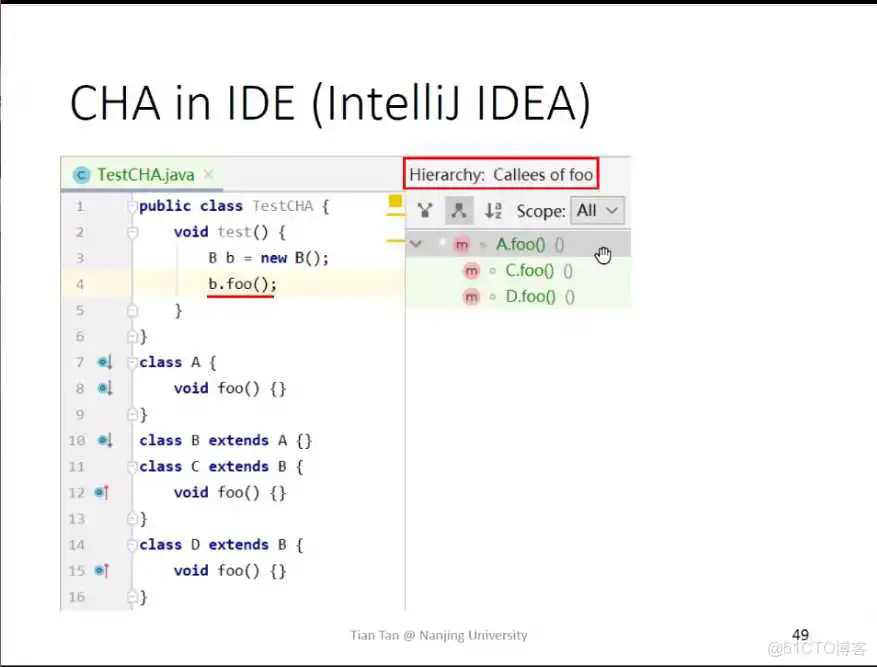Click the yellow inspection indicator square
This screenshot has height=667, width=877.
(x=394, y=202)
